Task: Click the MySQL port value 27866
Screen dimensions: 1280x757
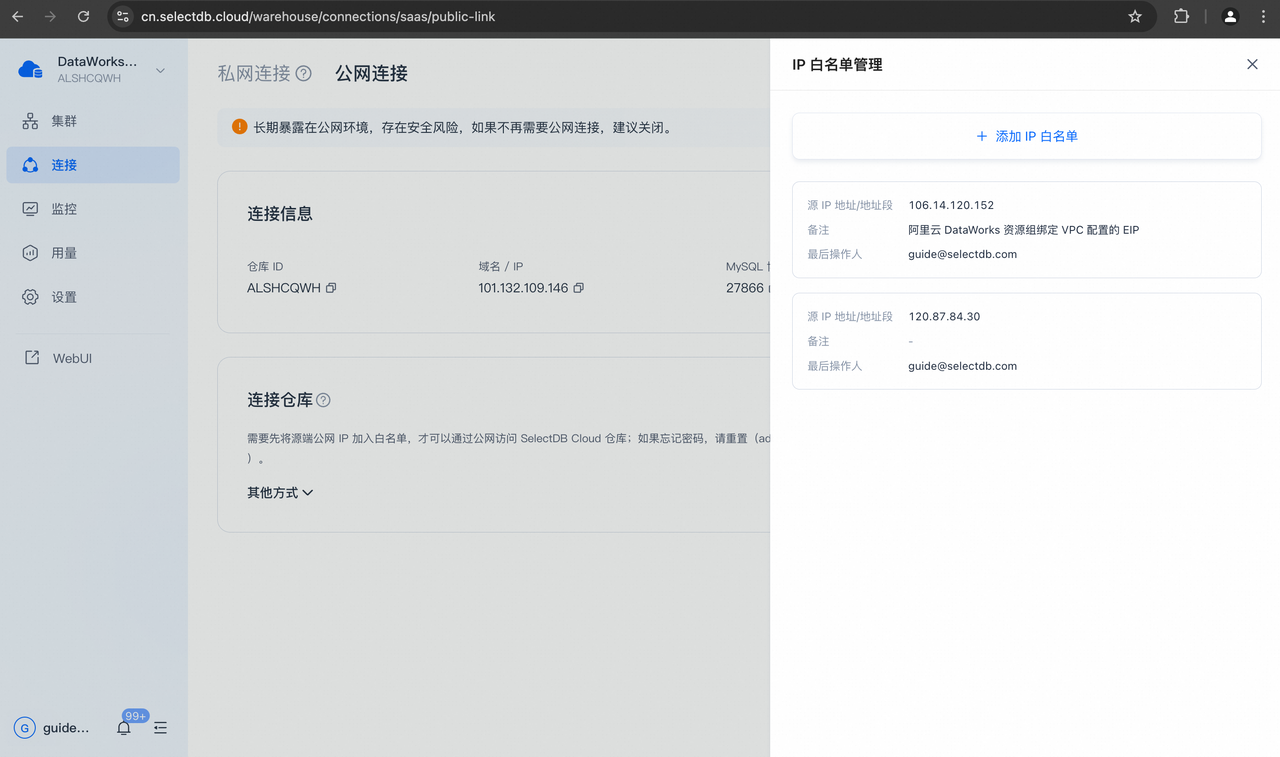Action: tap(745, 288)
